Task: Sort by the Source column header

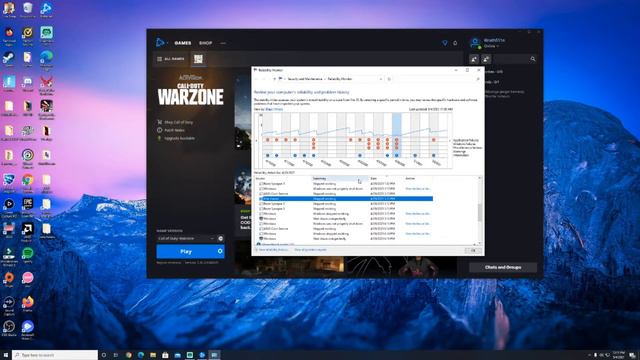Action: pos(283,178)
